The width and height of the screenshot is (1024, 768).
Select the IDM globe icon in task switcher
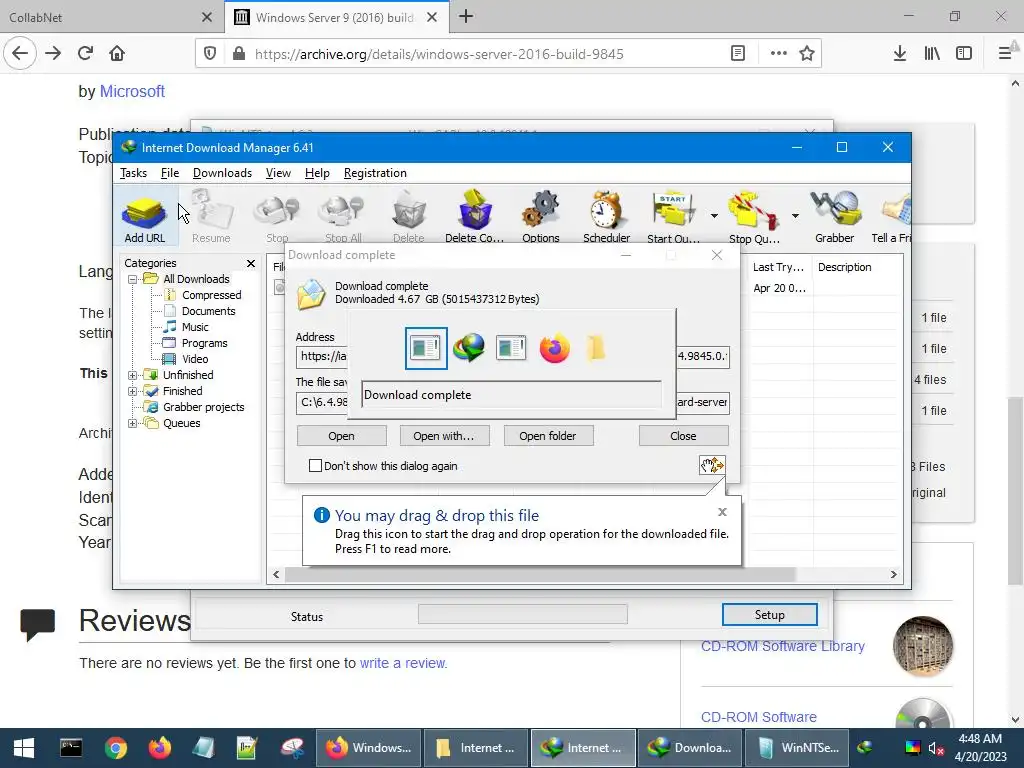coord(469,348)
